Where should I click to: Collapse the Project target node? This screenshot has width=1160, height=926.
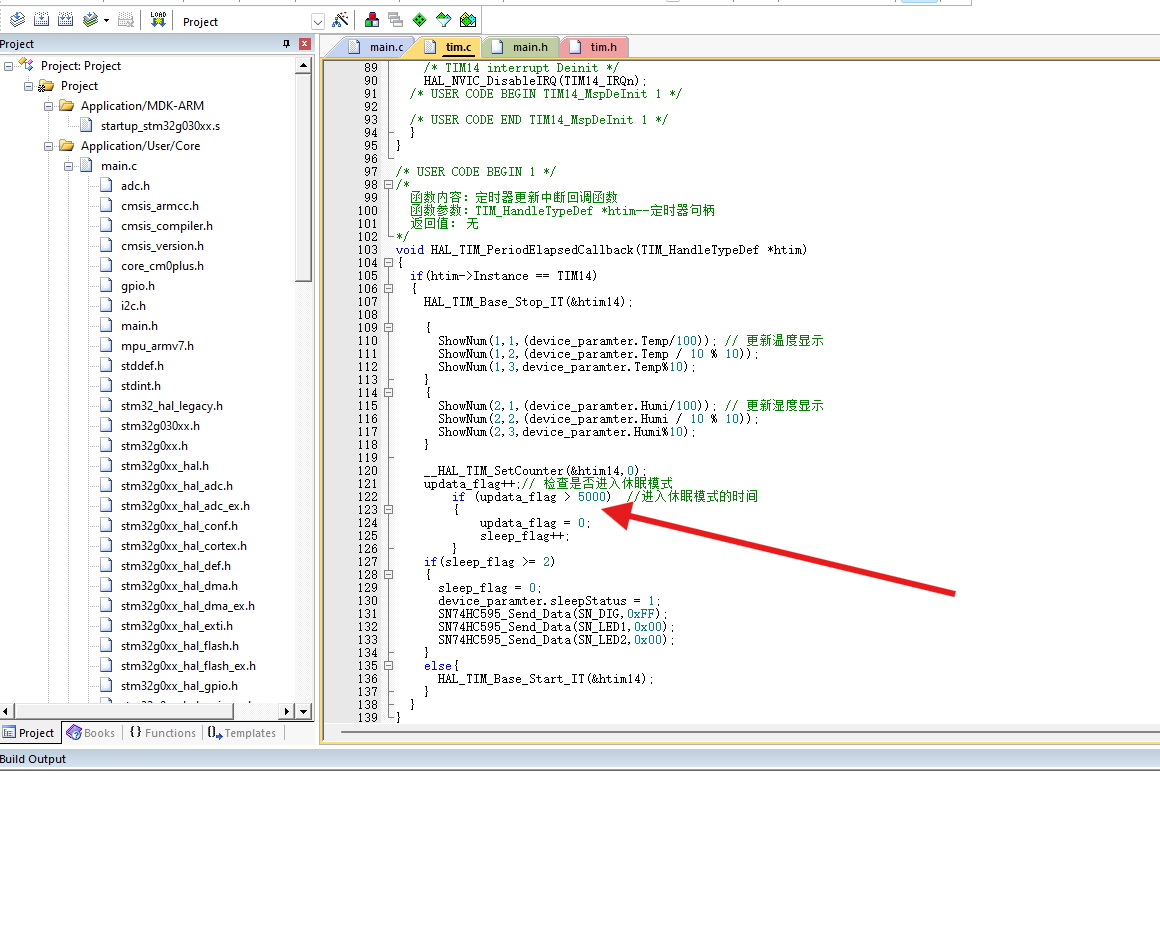click(29, 86)
